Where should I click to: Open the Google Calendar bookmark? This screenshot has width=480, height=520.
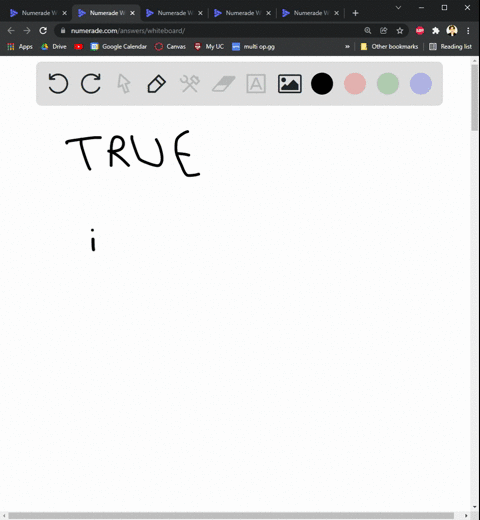pos(119,47)
